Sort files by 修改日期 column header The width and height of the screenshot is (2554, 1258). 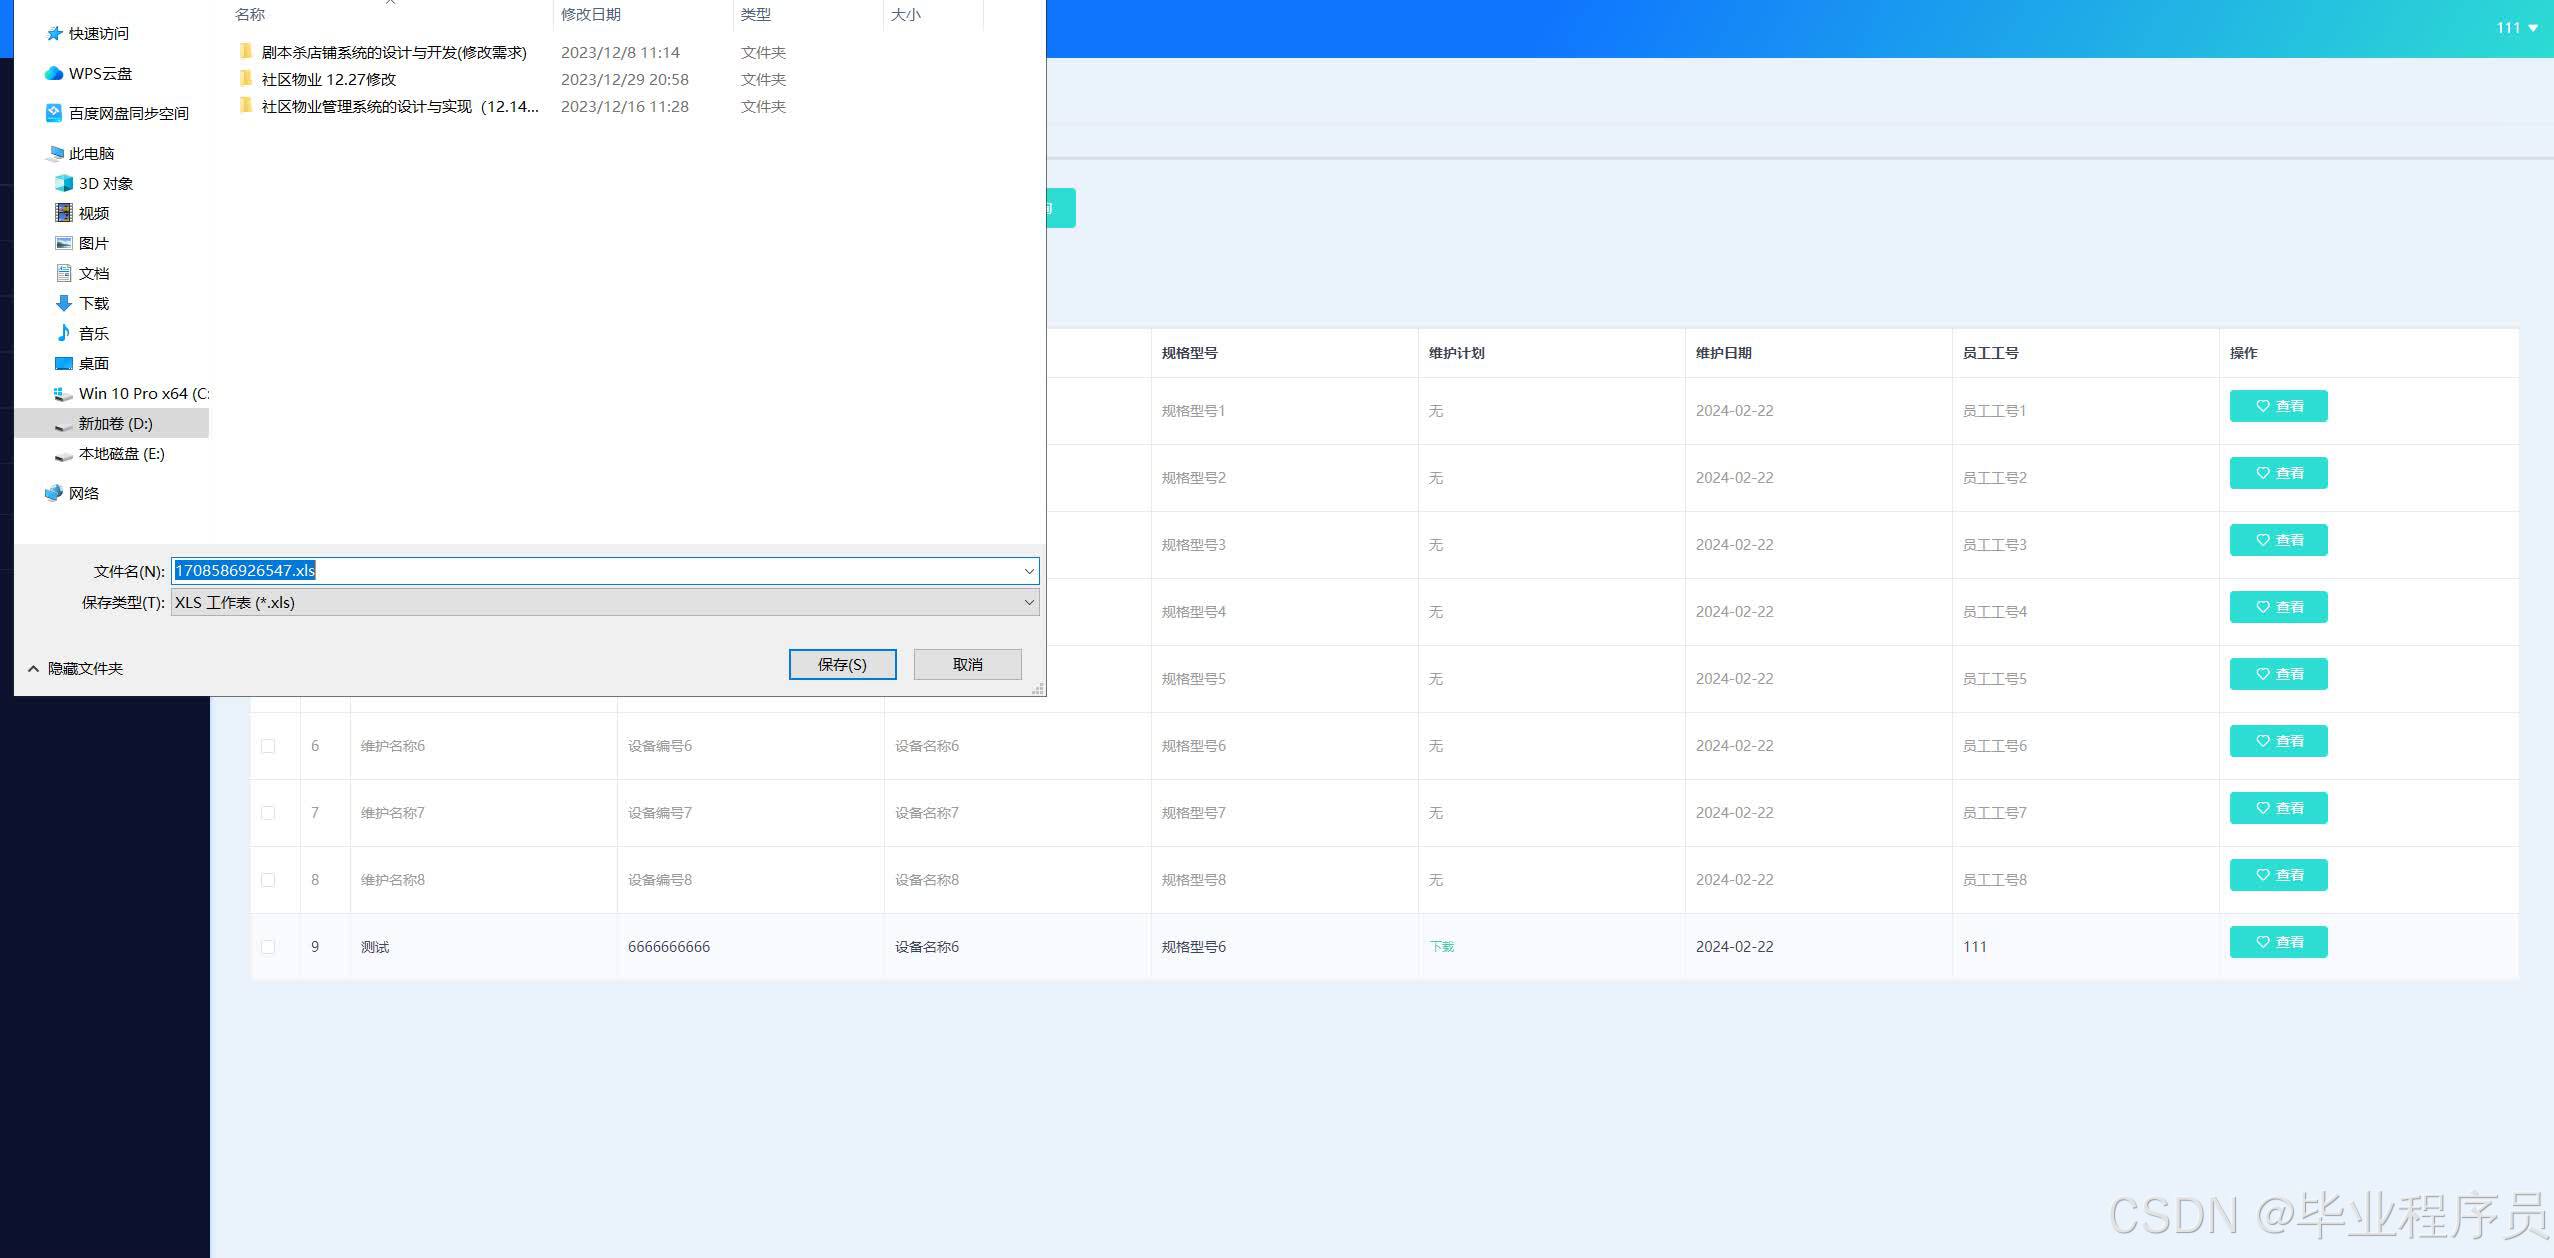tap(591, 15)
